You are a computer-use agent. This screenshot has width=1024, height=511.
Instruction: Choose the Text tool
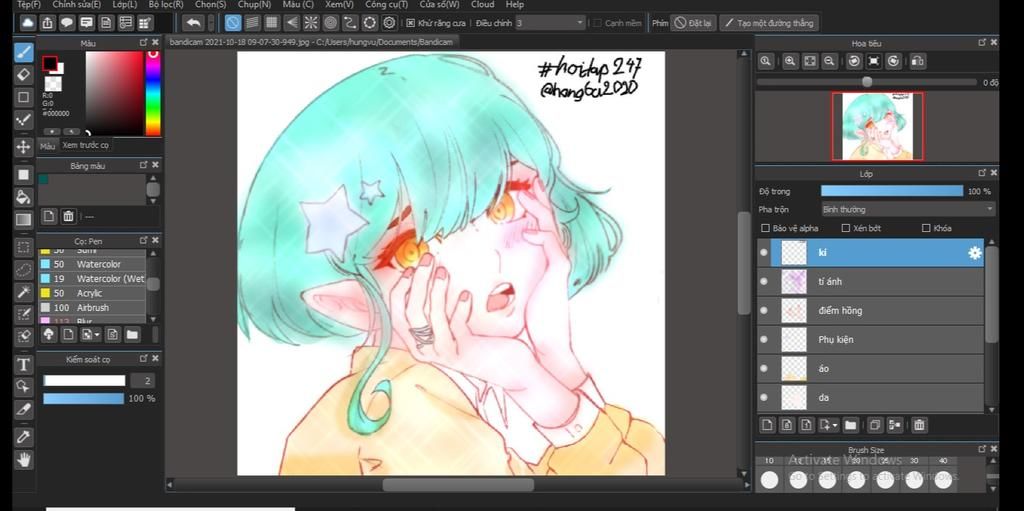pyautogui.click(x=24, y=364)
